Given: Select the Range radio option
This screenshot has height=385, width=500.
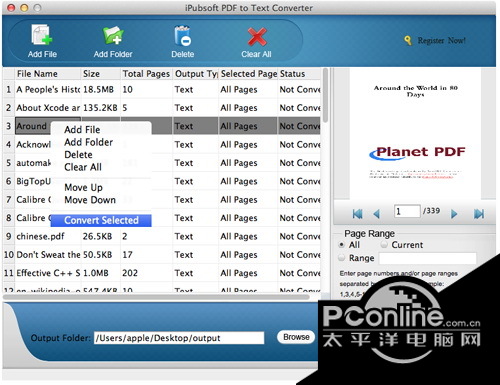Looking at the screenshot, I should click(341, 258).
